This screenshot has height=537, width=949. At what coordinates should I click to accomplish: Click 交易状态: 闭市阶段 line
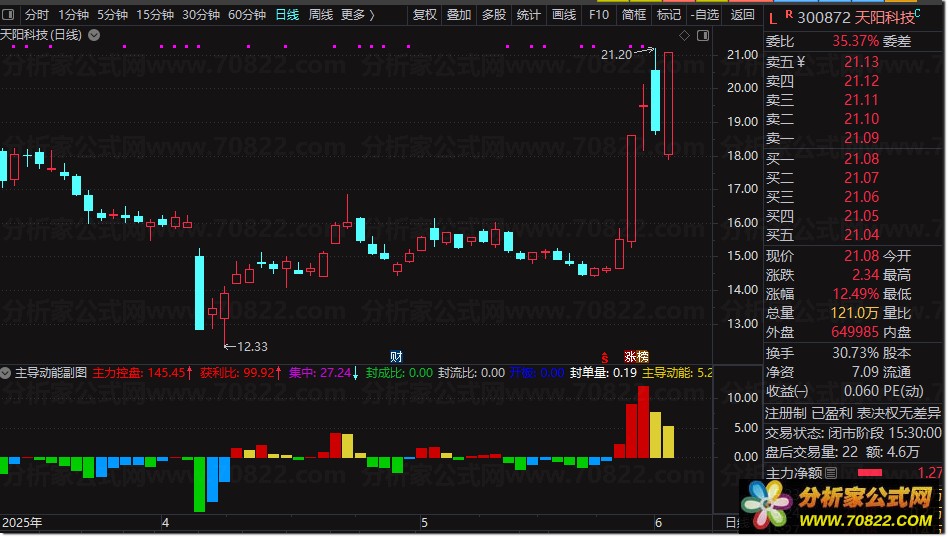click(x=853, y=432)
